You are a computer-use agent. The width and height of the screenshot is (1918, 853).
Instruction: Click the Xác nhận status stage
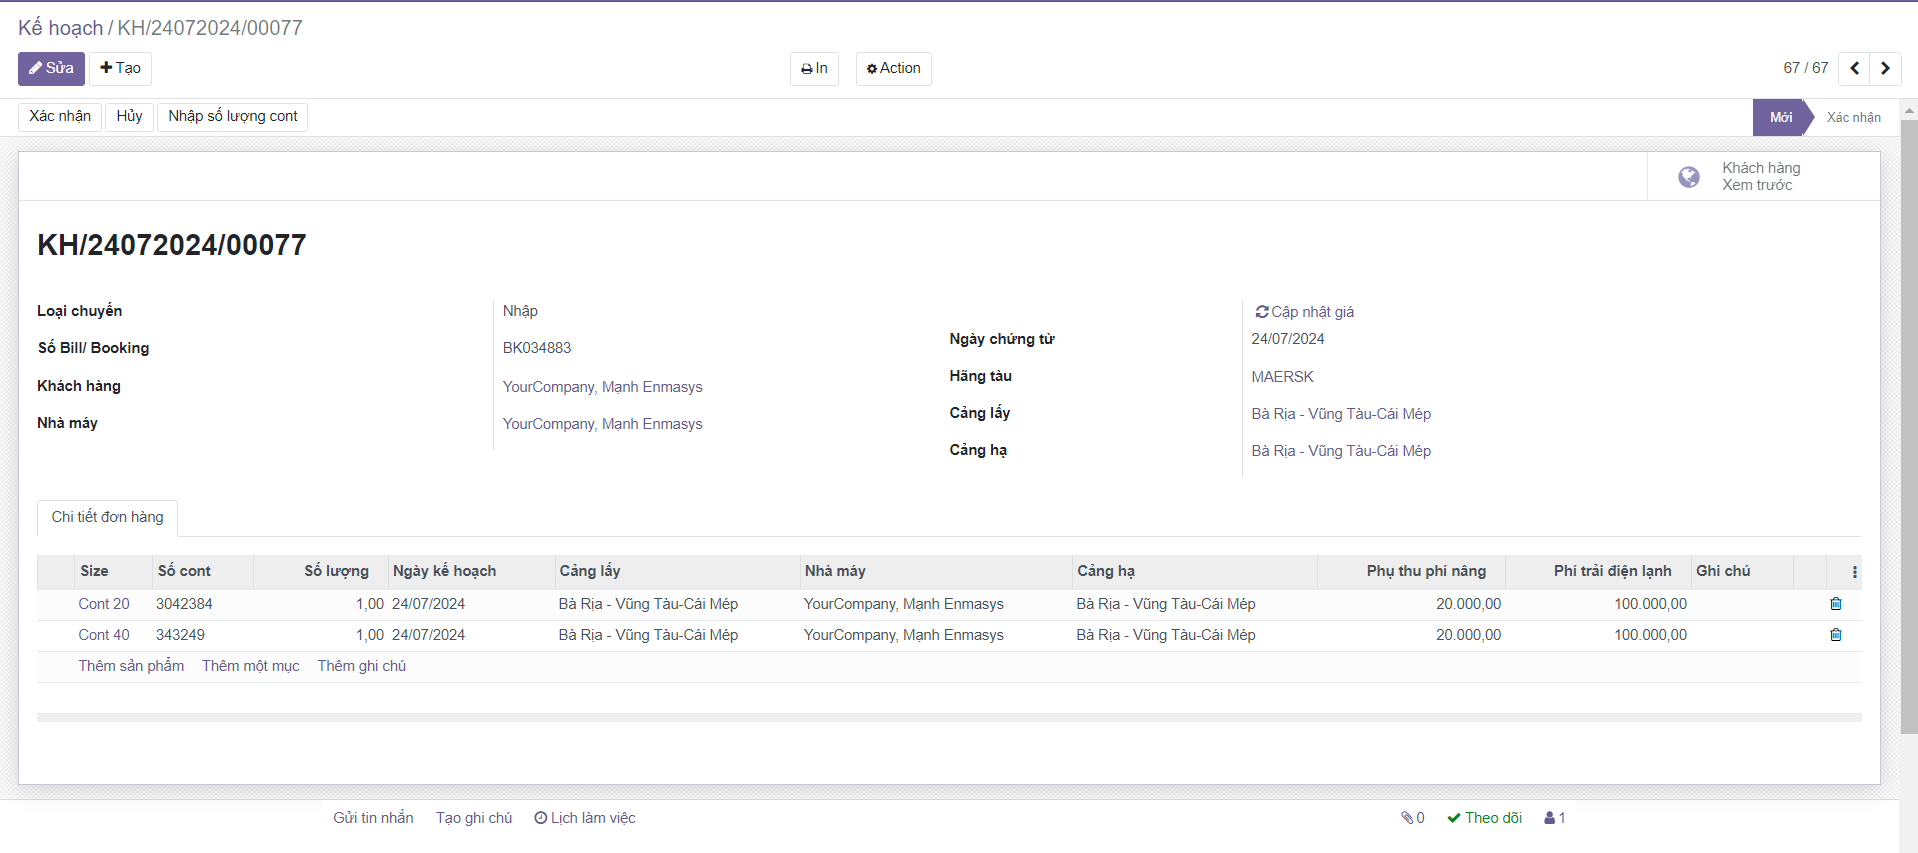pos(1852,118)
